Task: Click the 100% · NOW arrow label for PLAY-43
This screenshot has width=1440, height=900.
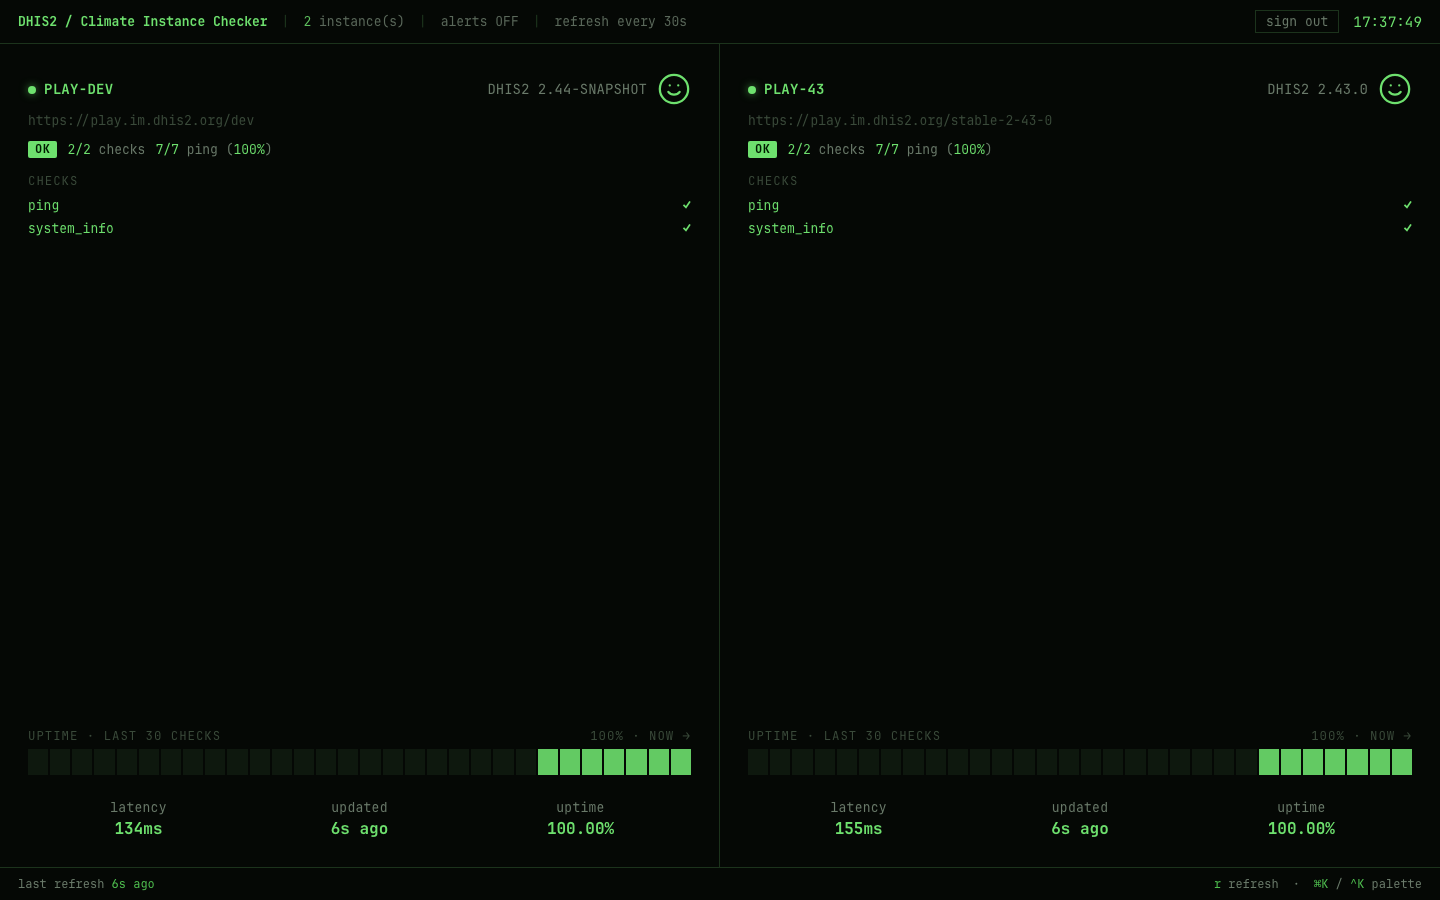Action: (x=1361, y=736)
